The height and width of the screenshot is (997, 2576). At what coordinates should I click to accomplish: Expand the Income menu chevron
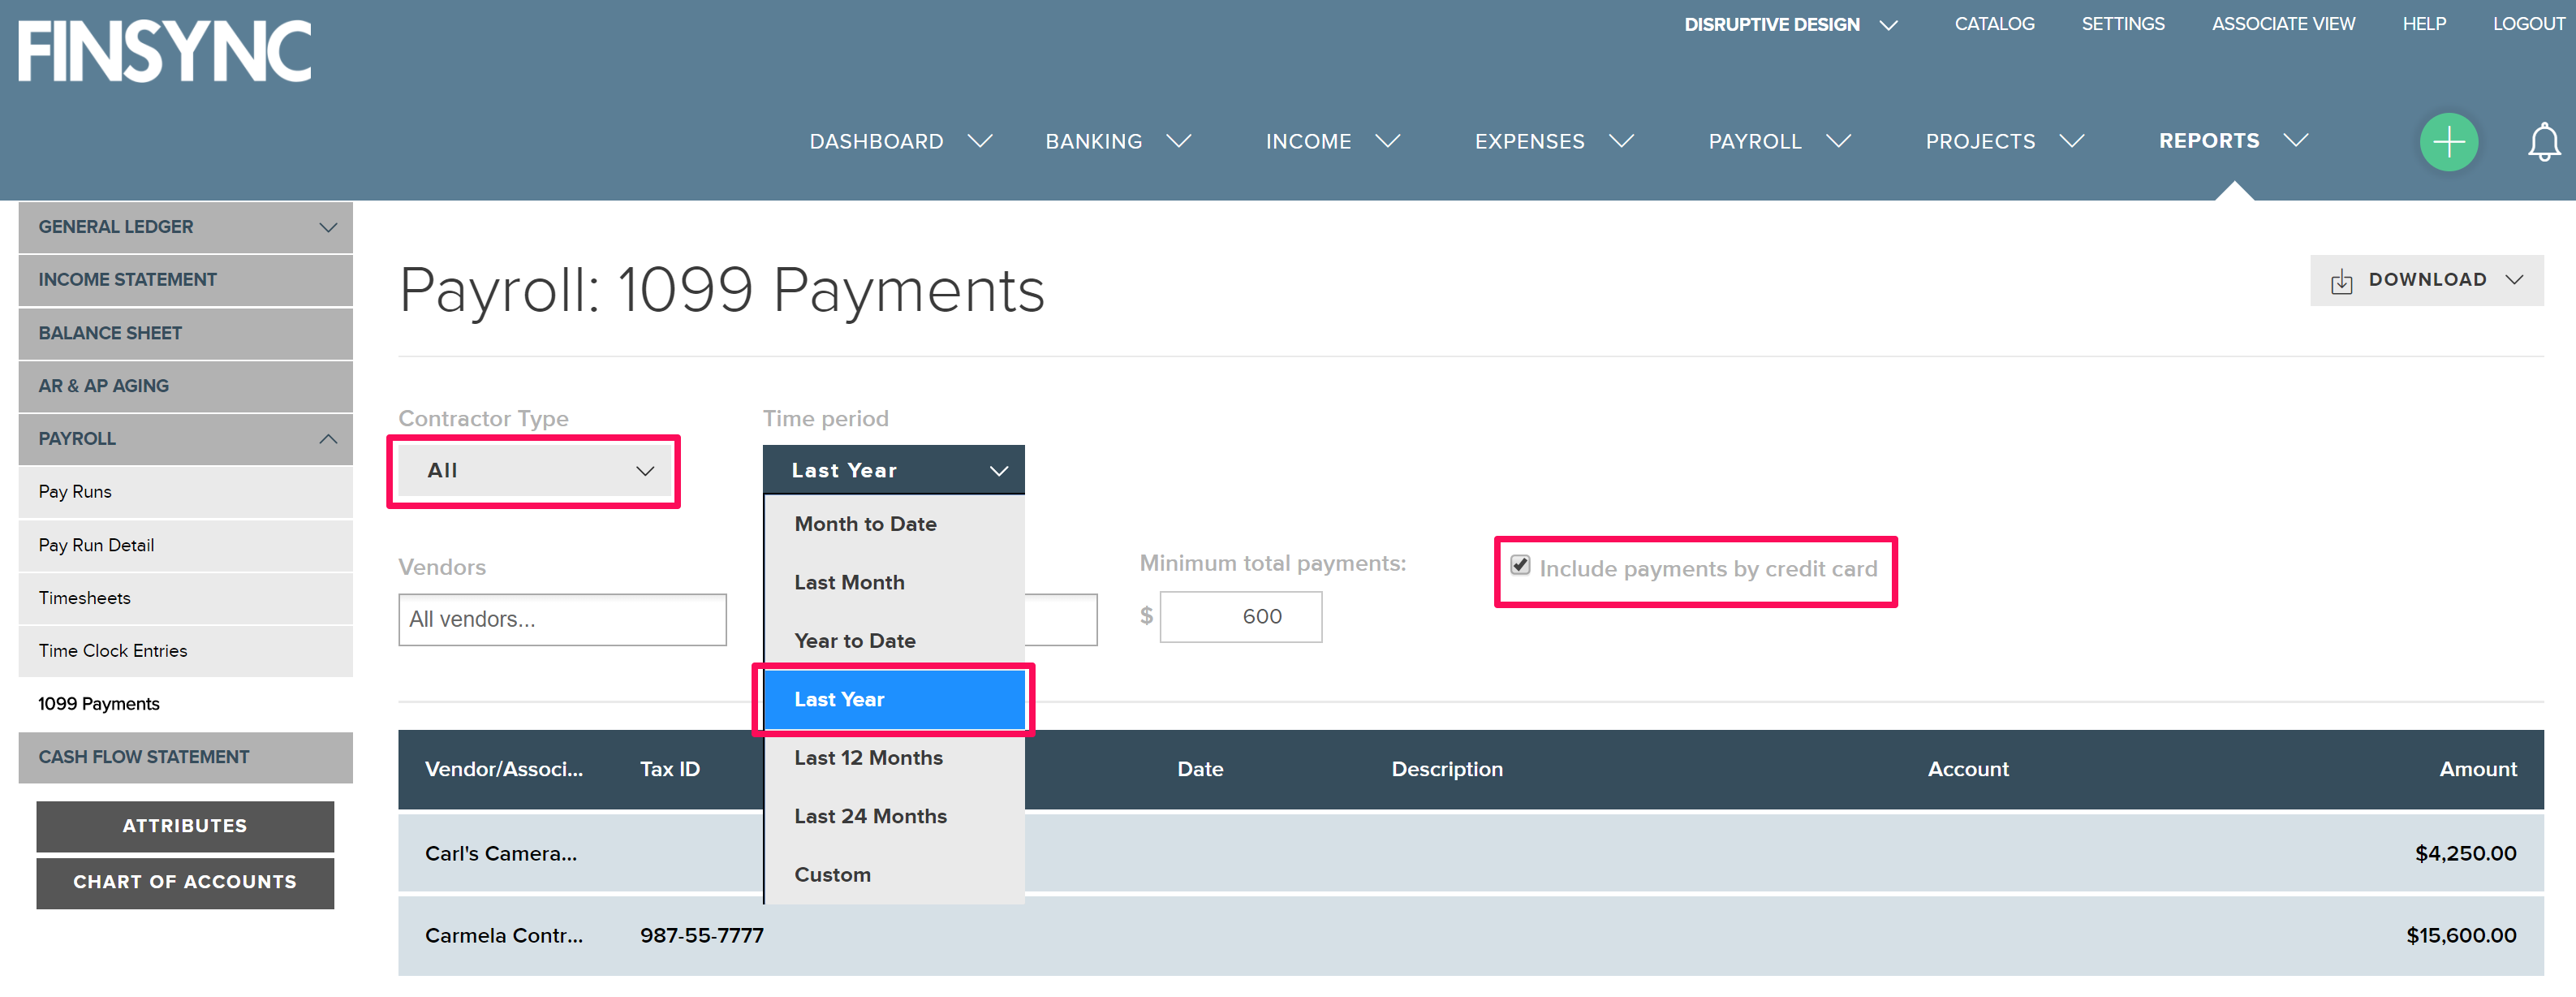1387,141
